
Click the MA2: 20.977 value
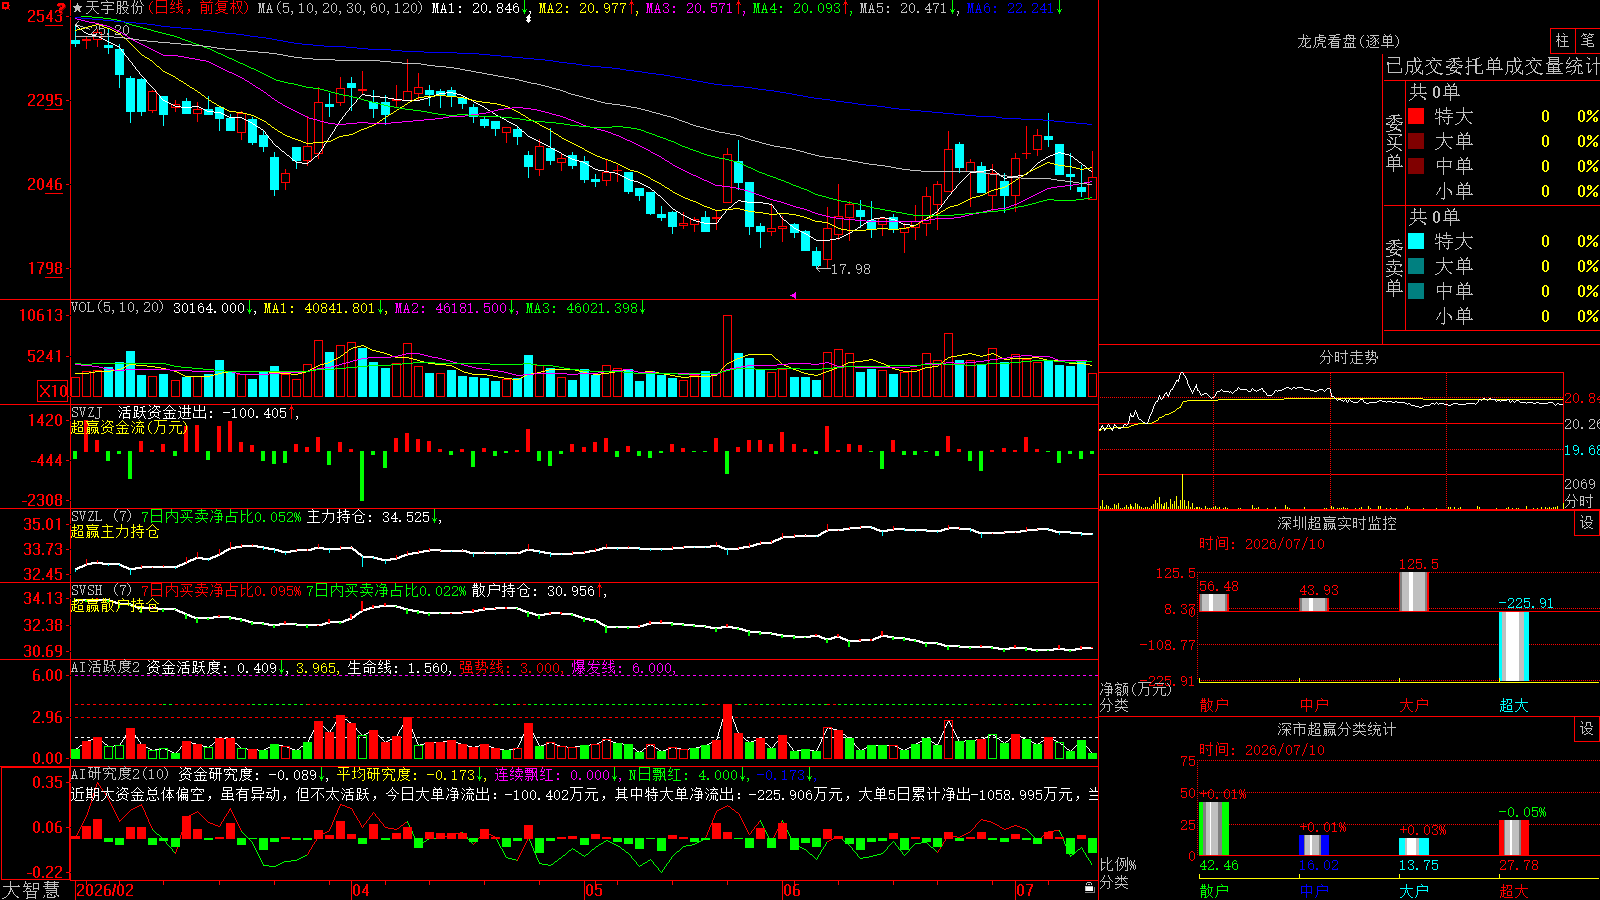click(x=582, y=8)
